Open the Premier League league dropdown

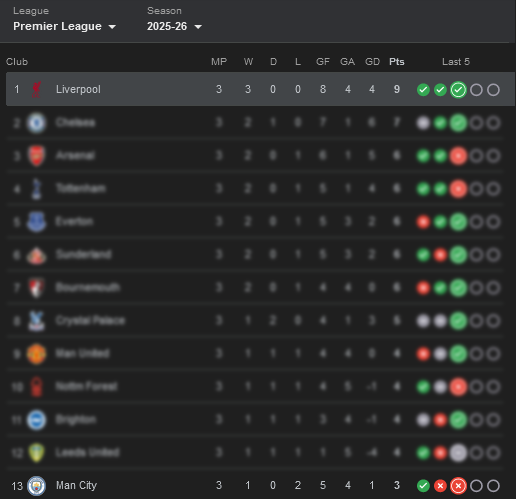pos(64,26)
